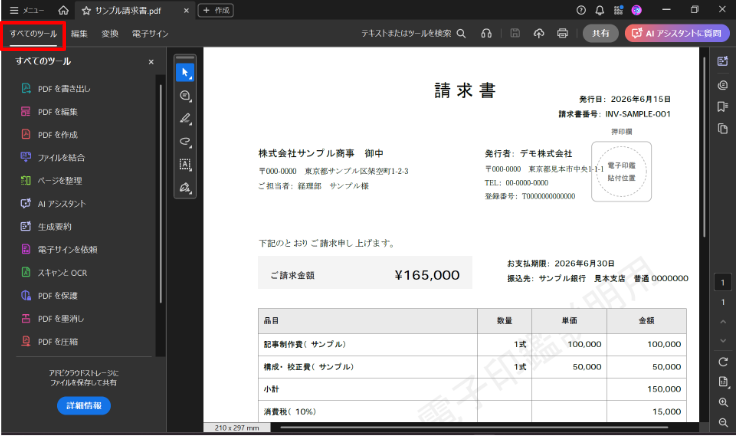The image size is (736, 436).
Task: Open the comments right-panel icon
Action: [723, 85]
